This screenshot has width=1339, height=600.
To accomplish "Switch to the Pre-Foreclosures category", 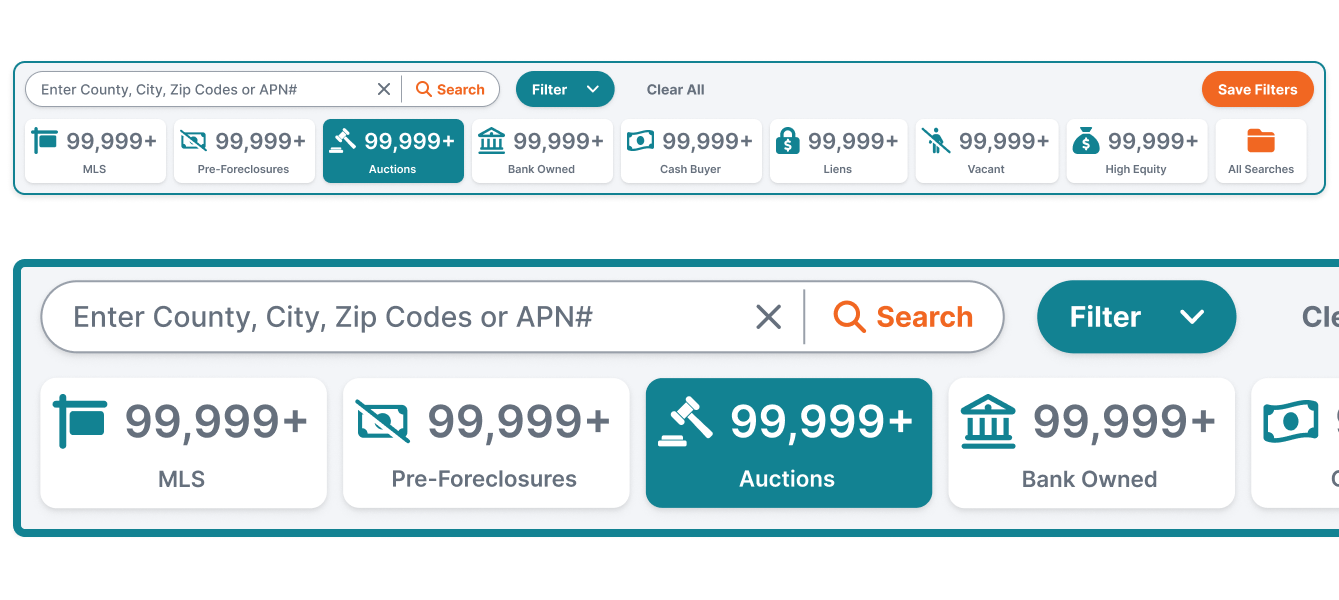I will (x=244, y=151).
